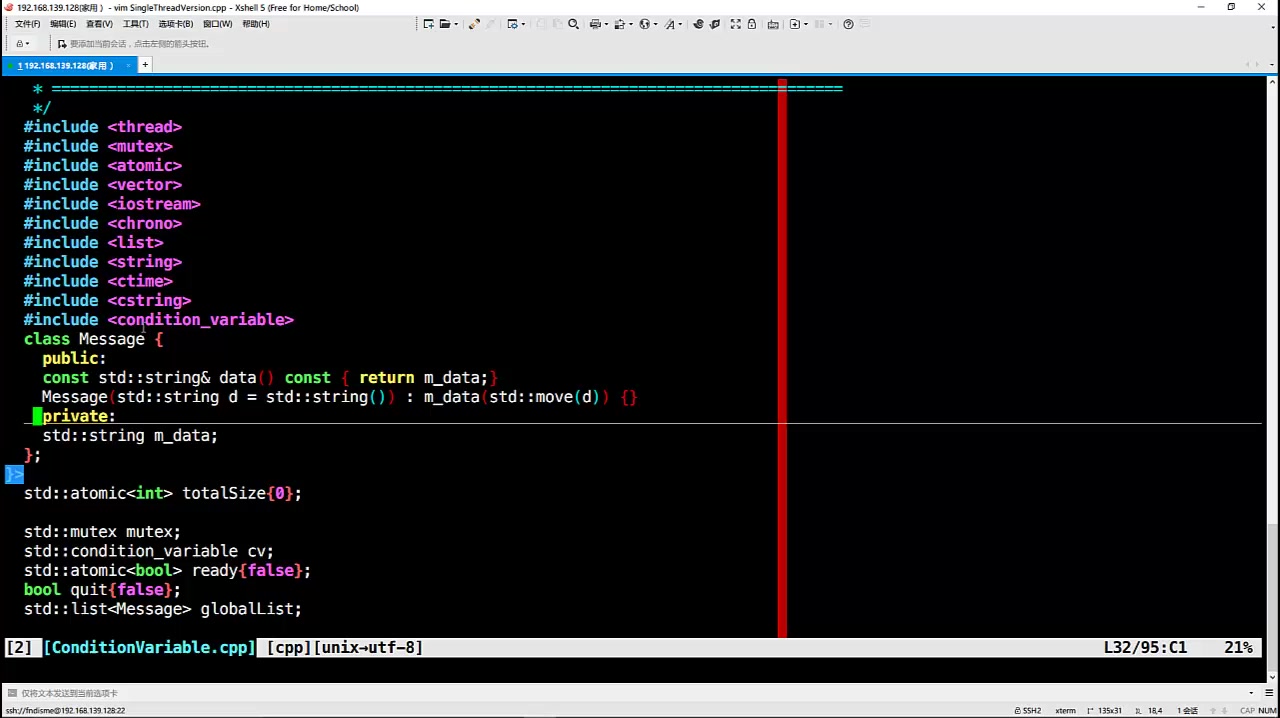This screenshot has height=718, width=1280.
Task: Open the 工具(T) menu
Action: [x=135, y=24]
